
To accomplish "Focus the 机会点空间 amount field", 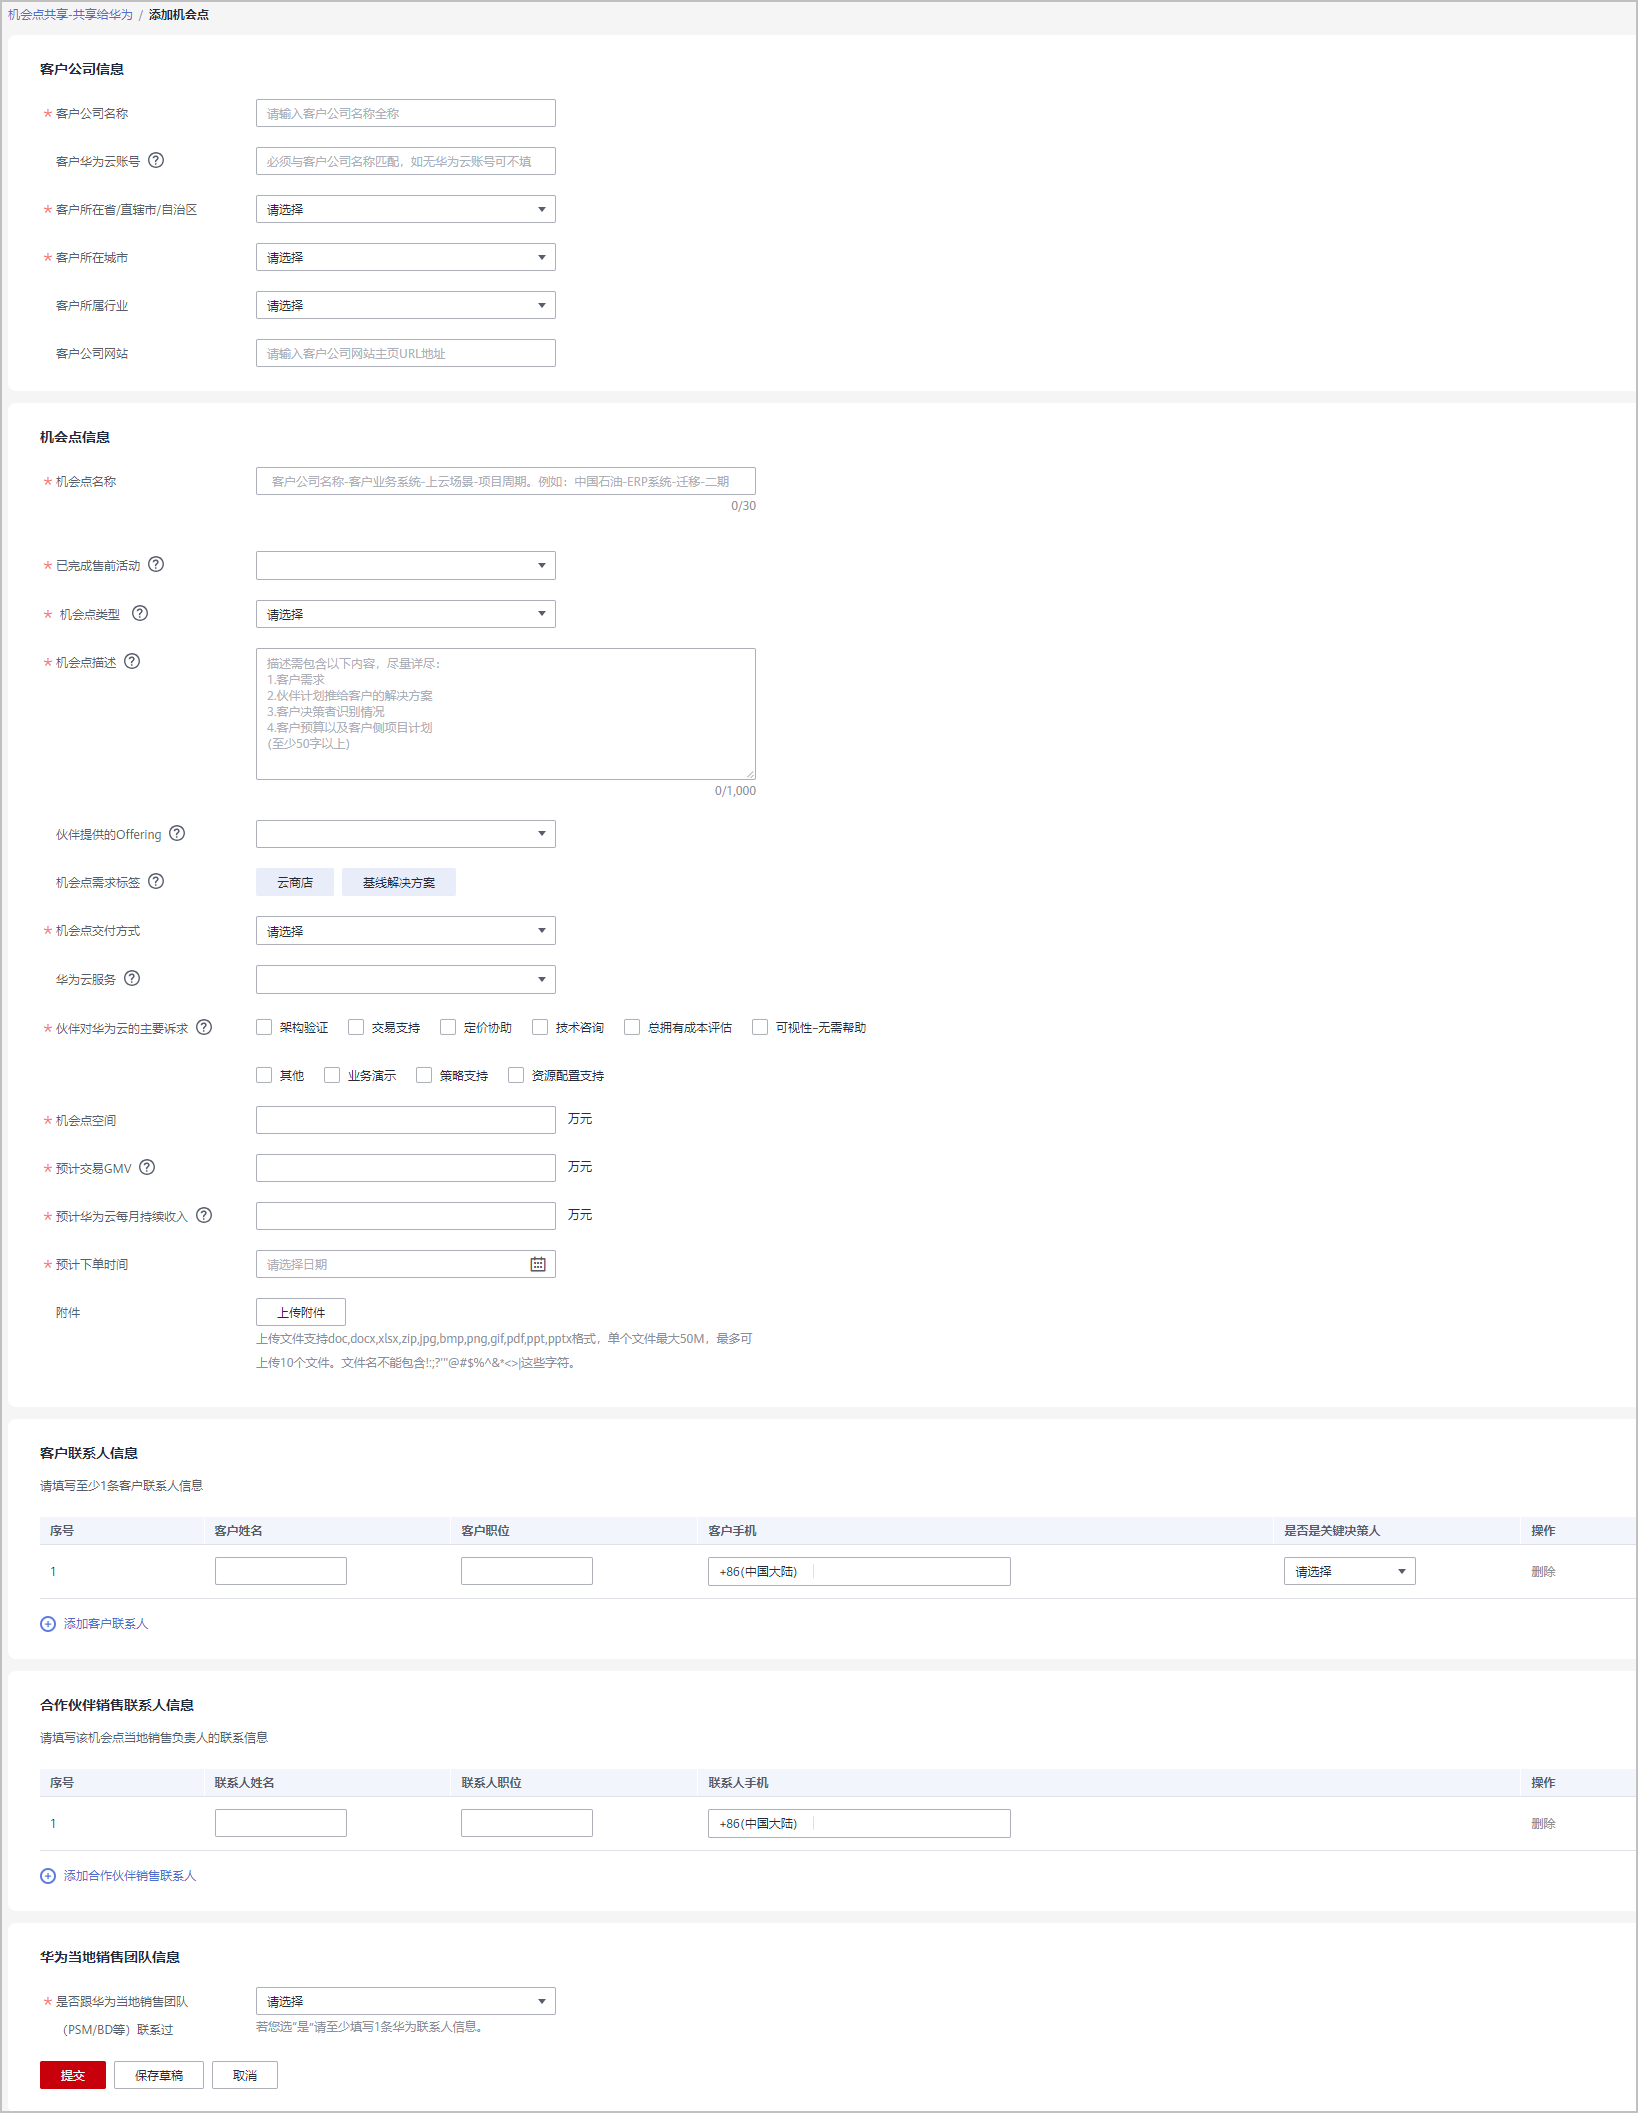I will click(x=406, y=1120).
